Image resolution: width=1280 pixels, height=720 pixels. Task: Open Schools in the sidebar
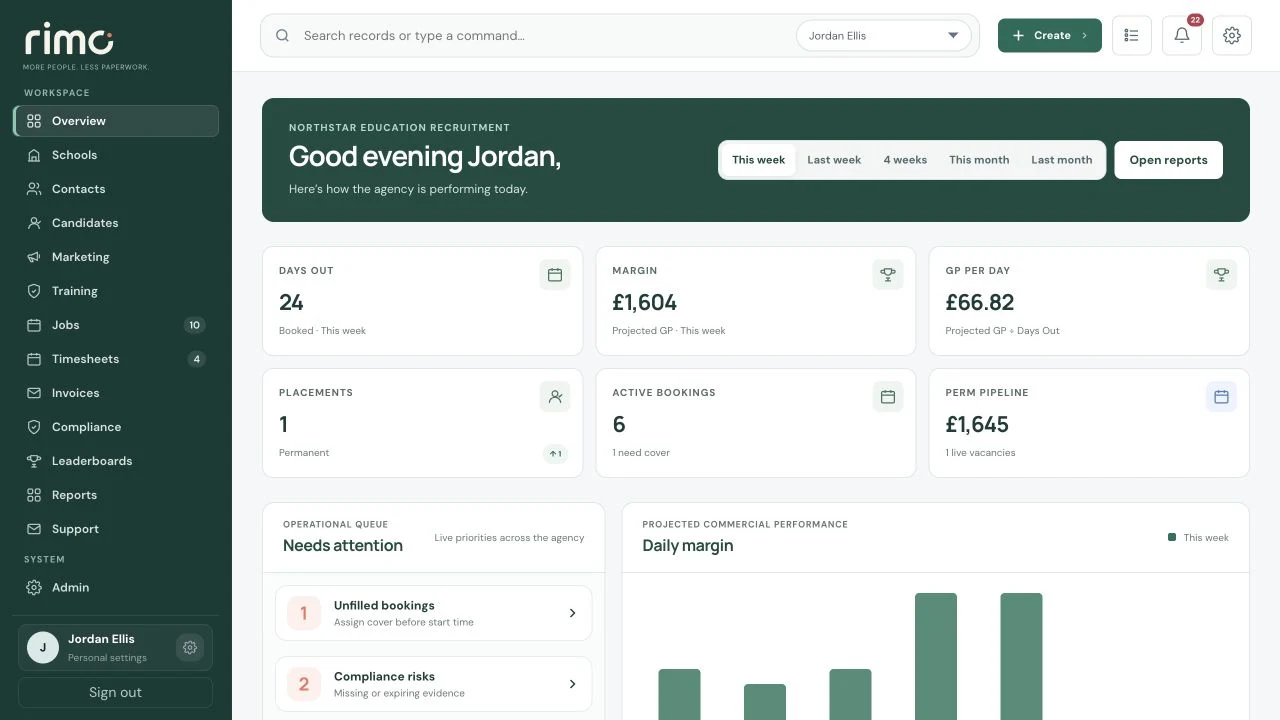click(x=116, y=155)
